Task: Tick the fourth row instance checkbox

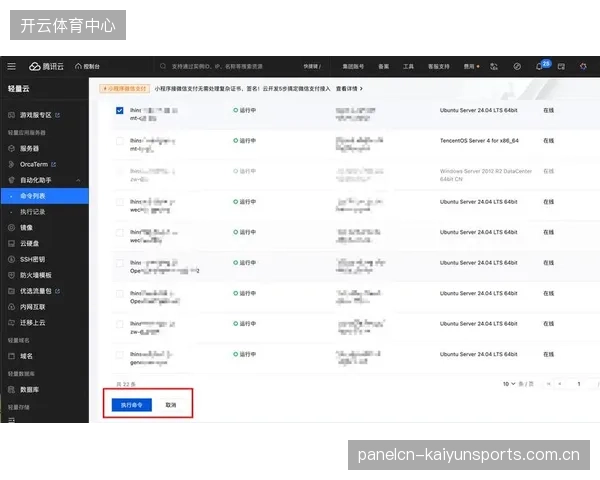Action: click(x=120, y=202)
